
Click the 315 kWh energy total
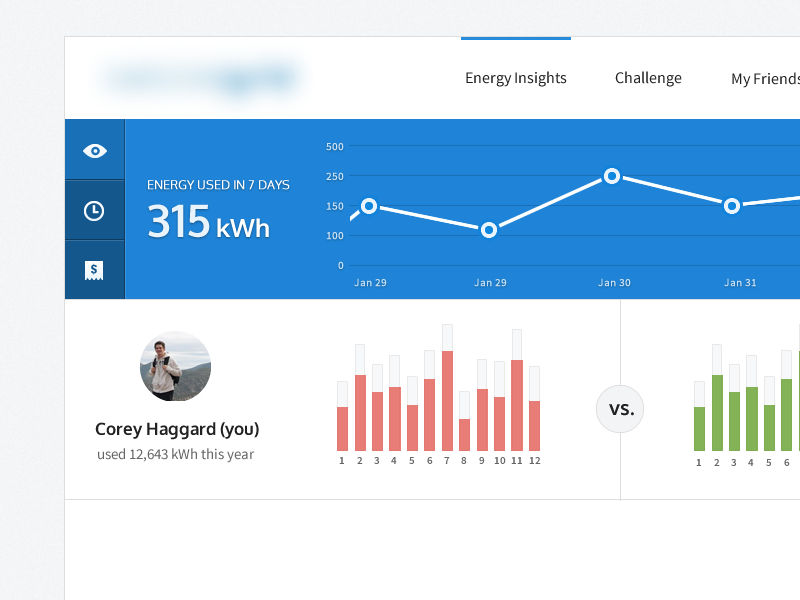(208, 222)
